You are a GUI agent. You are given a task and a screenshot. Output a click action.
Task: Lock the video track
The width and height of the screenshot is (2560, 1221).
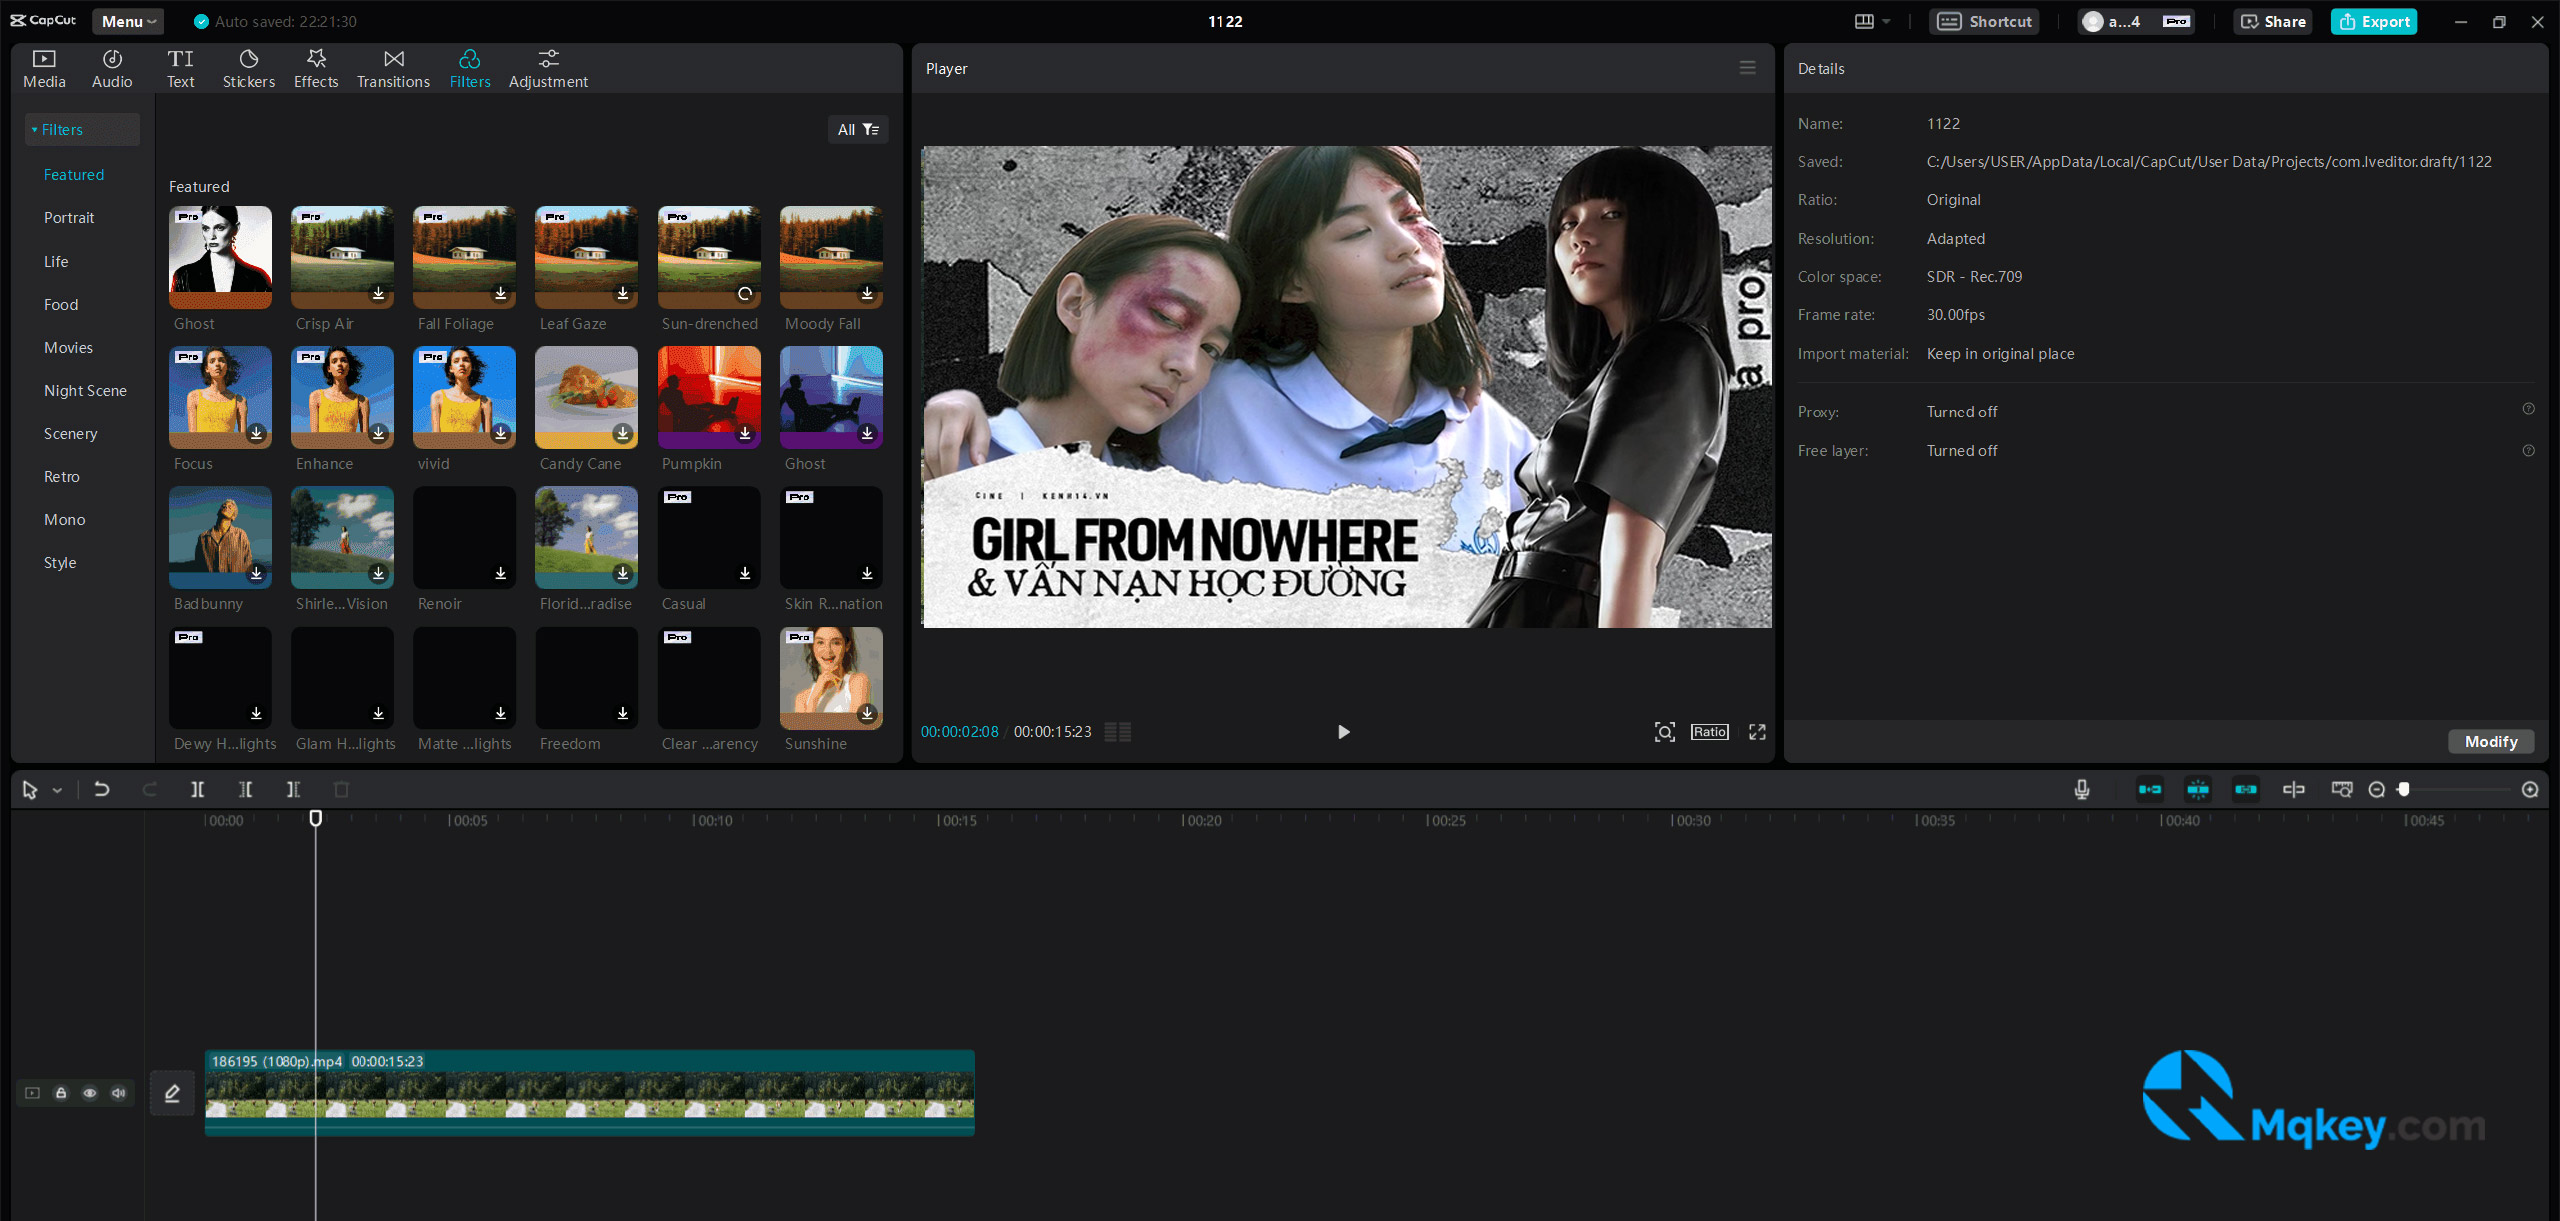61,1093
